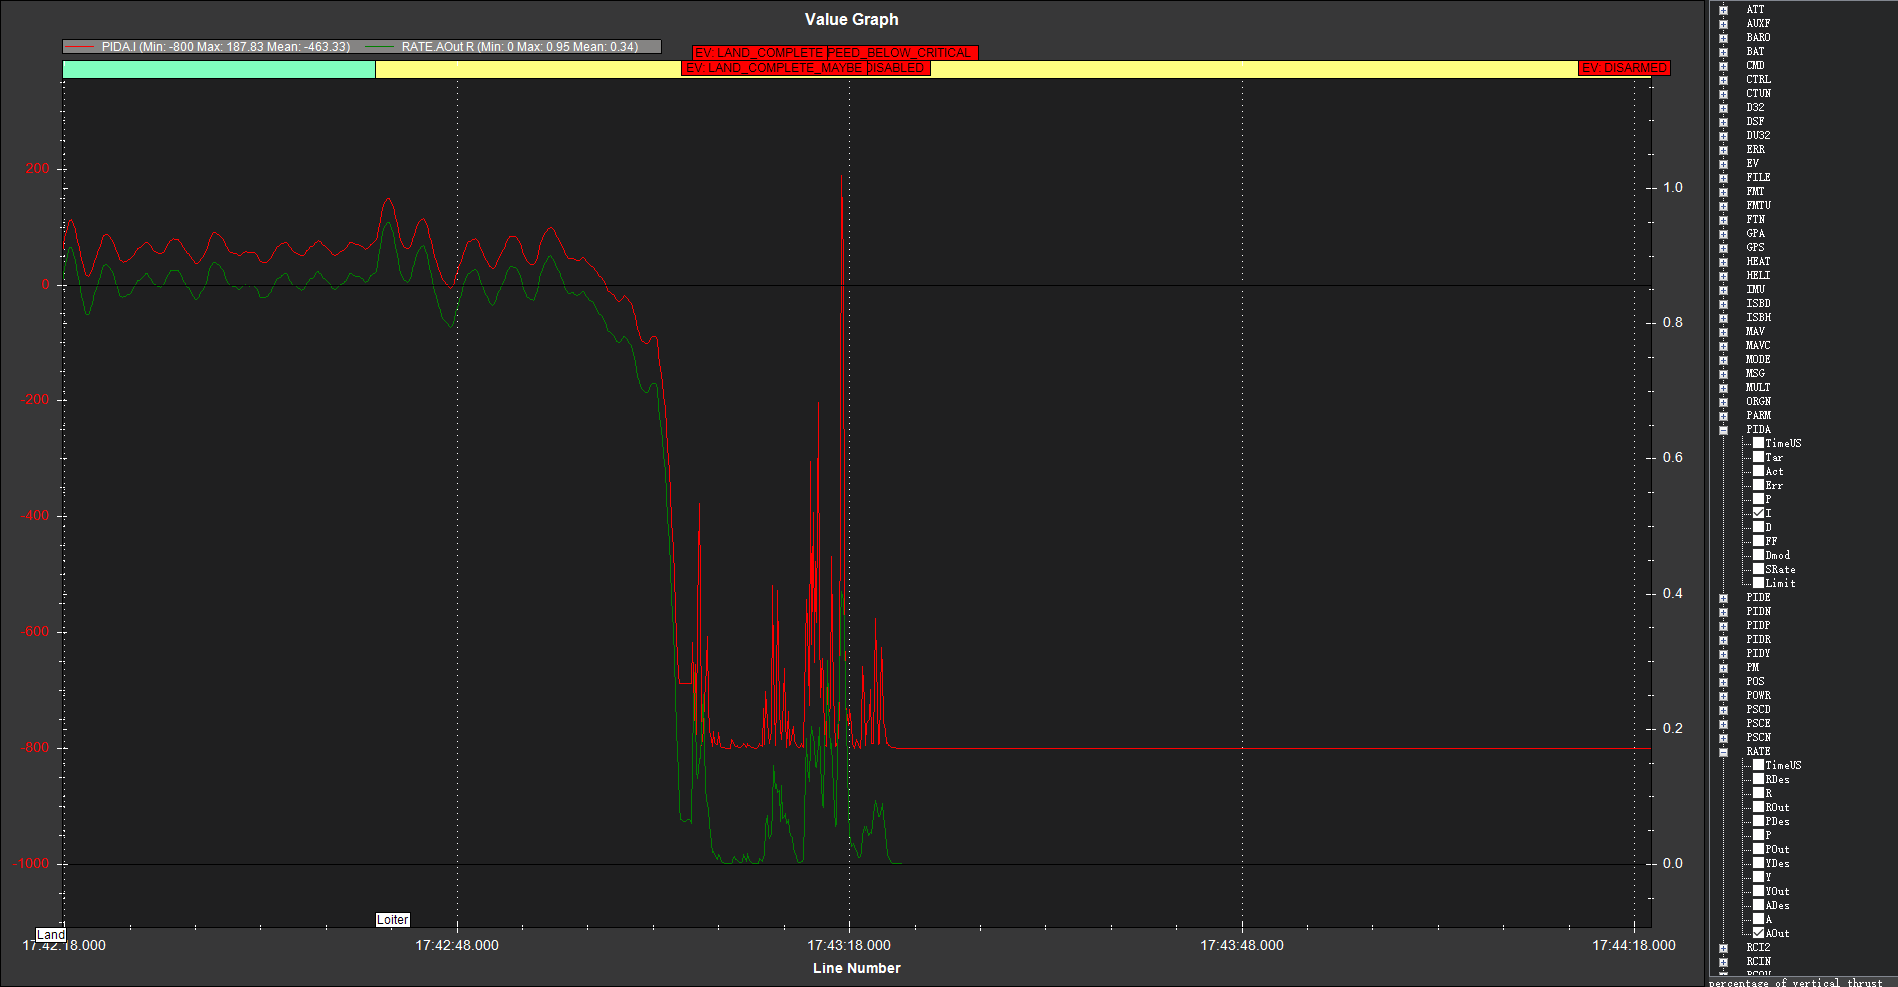
Task: Select the MSG tree item label
Action: (1755, 373)
